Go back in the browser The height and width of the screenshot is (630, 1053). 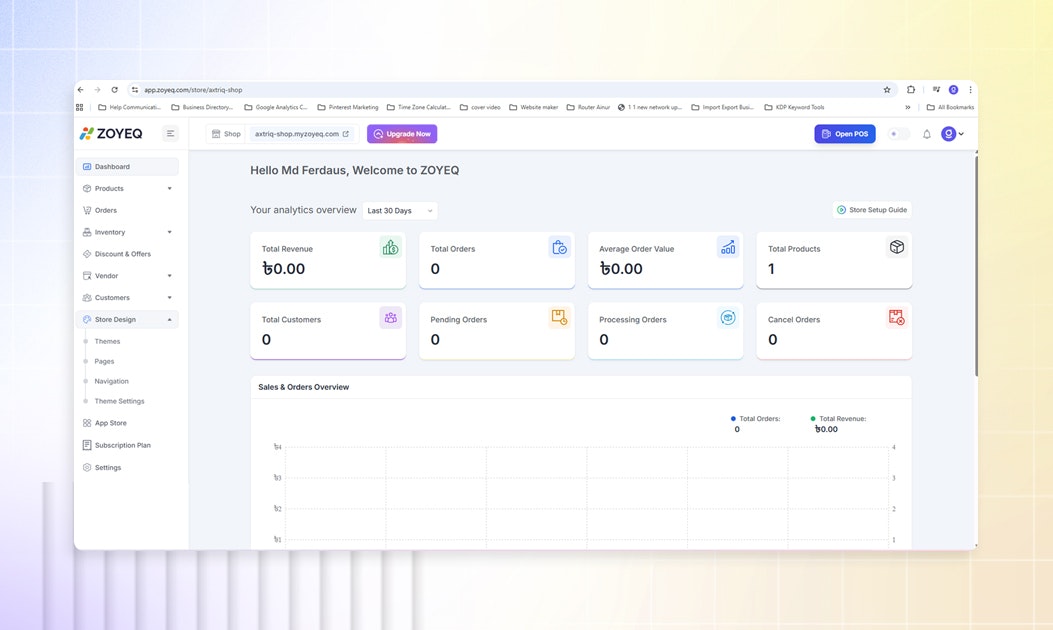click(x=81, y=90)
